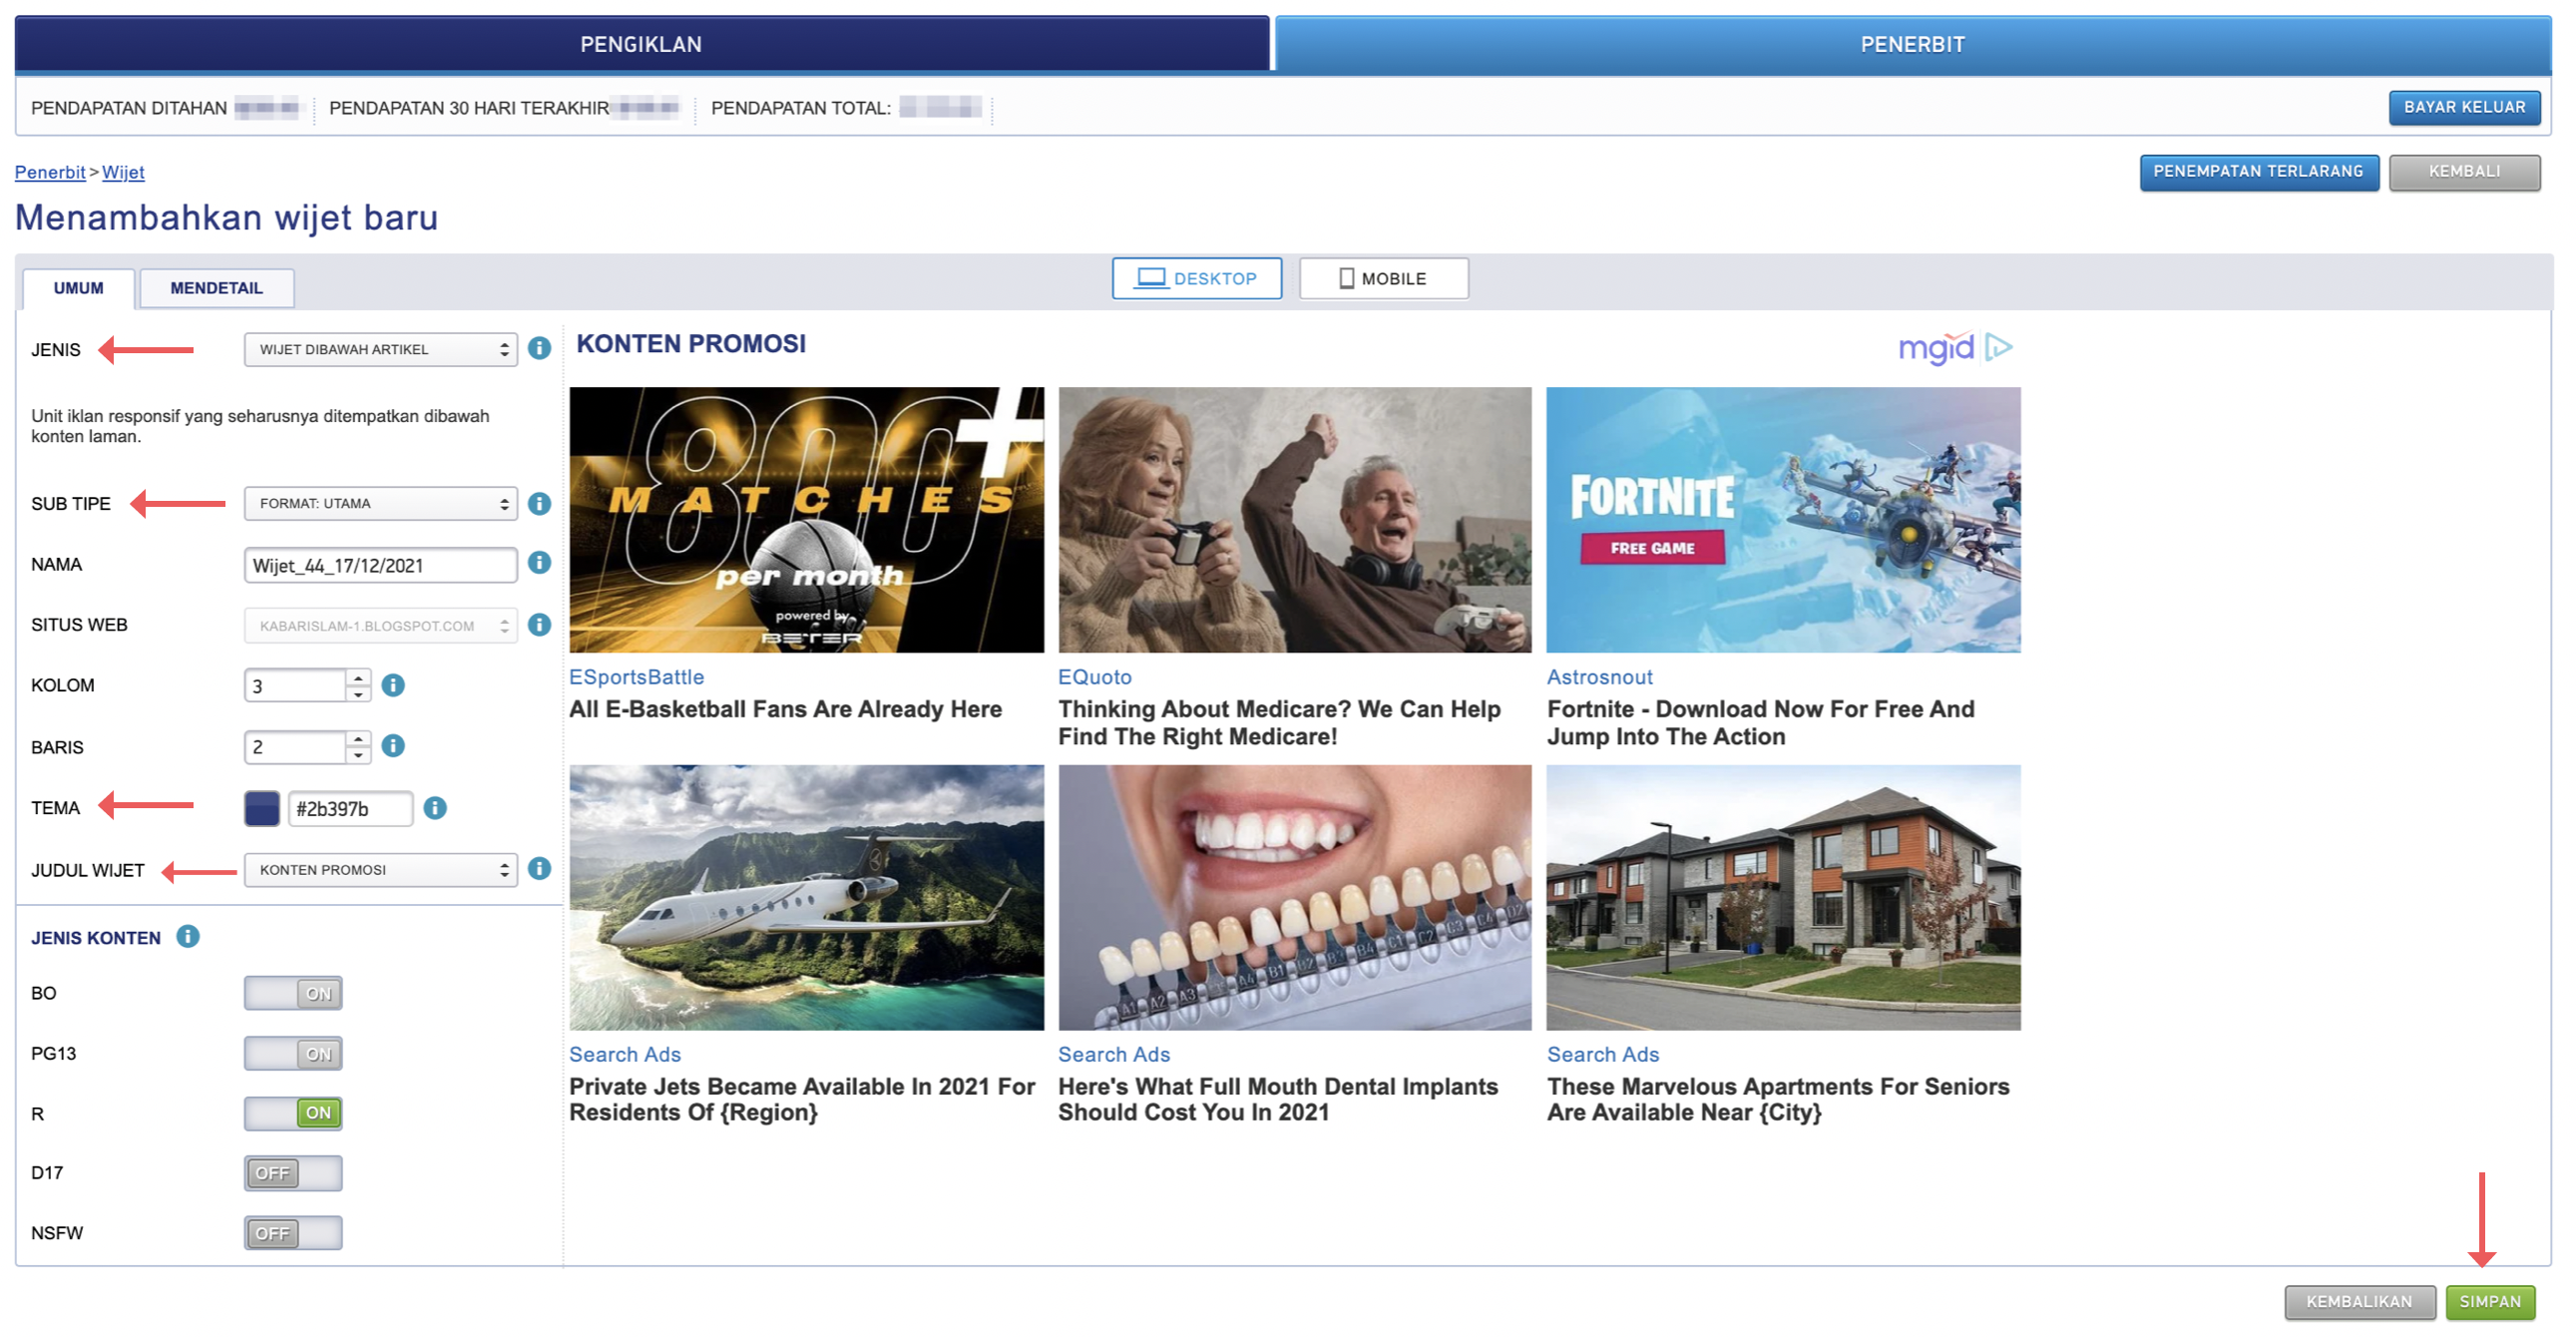Switch to the MENDETAIL tab

tap(216, 288)
